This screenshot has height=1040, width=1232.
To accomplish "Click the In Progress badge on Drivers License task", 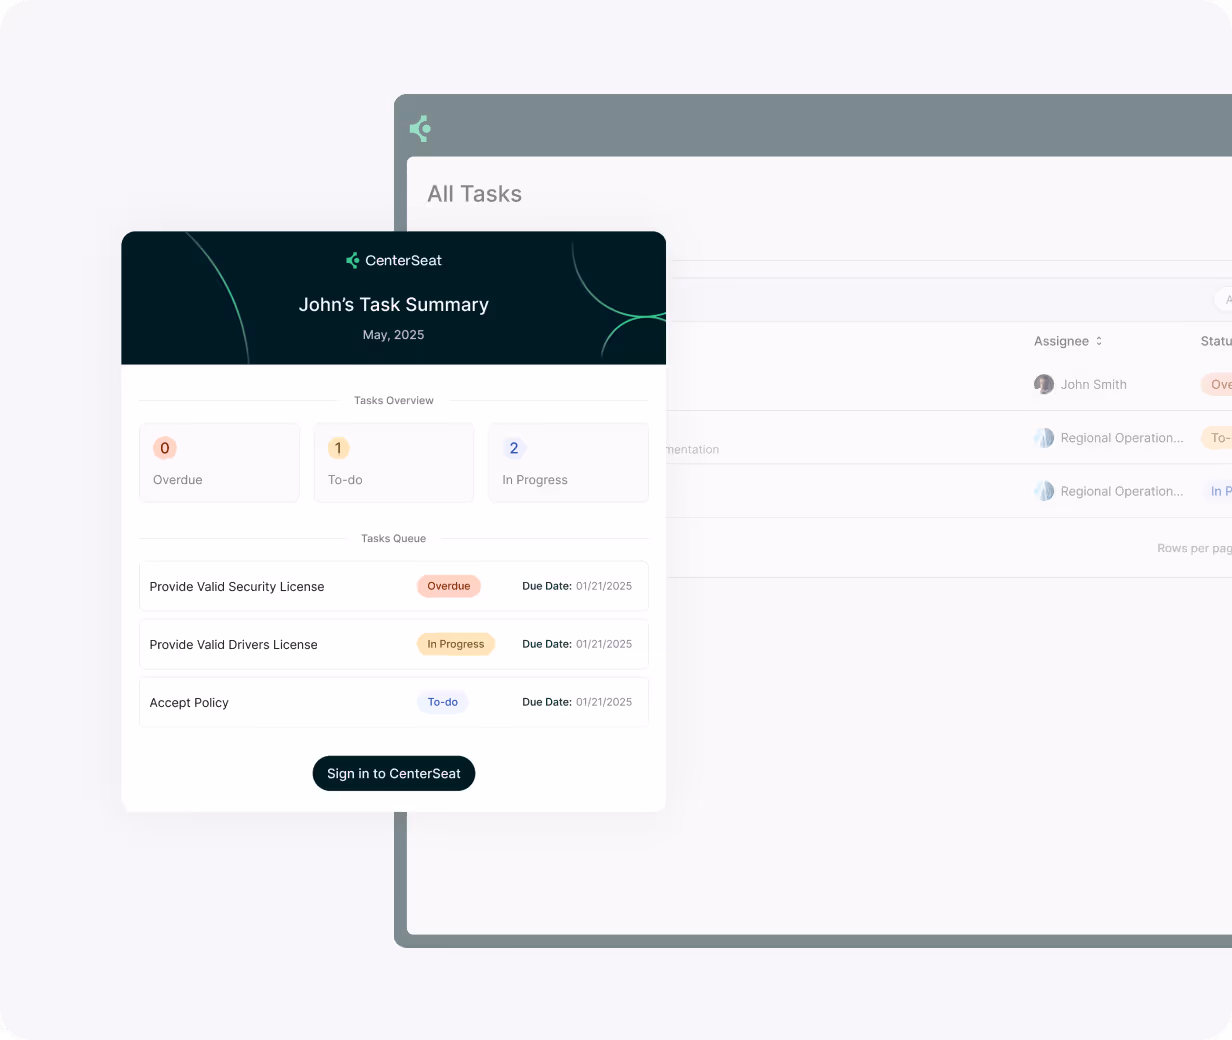I will pyautogui.click(x=456, y=644).
